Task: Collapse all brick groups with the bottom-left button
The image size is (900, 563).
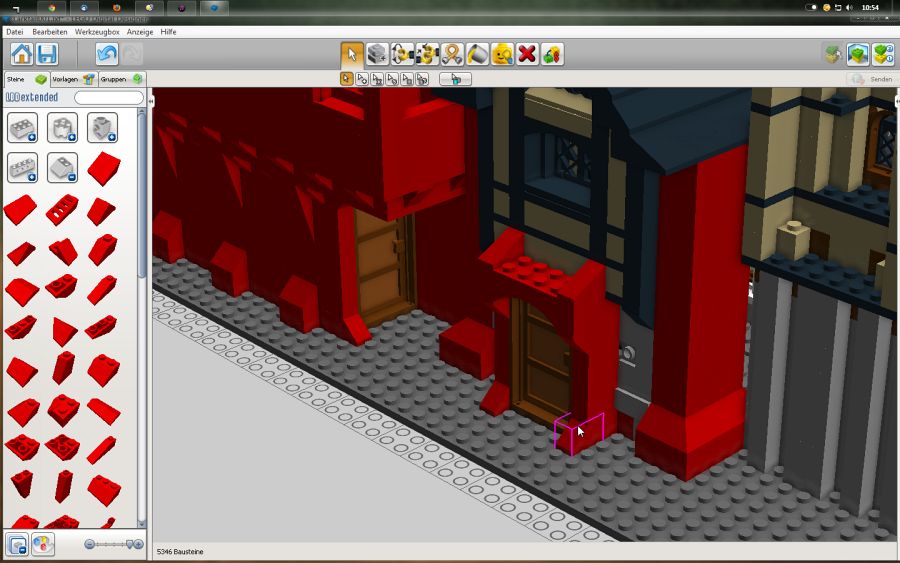Action: click(x=17, y=544)
